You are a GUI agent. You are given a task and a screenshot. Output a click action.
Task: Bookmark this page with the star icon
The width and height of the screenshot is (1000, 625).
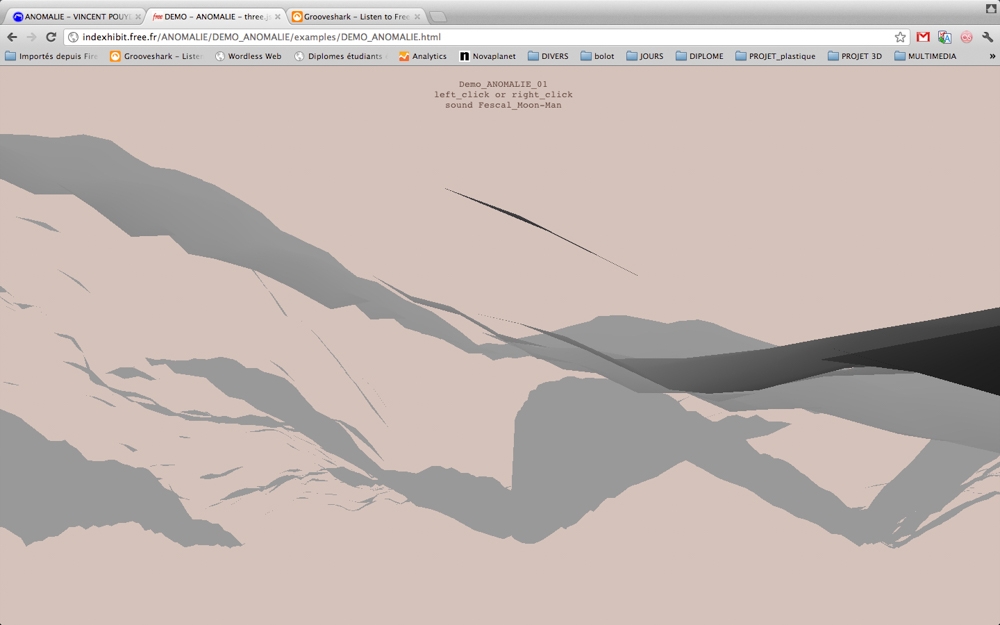(x=900, y=37)
